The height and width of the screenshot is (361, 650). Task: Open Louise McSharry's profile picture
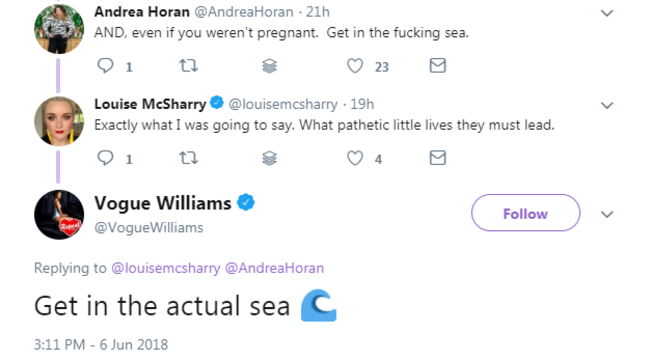coord(59,121)
